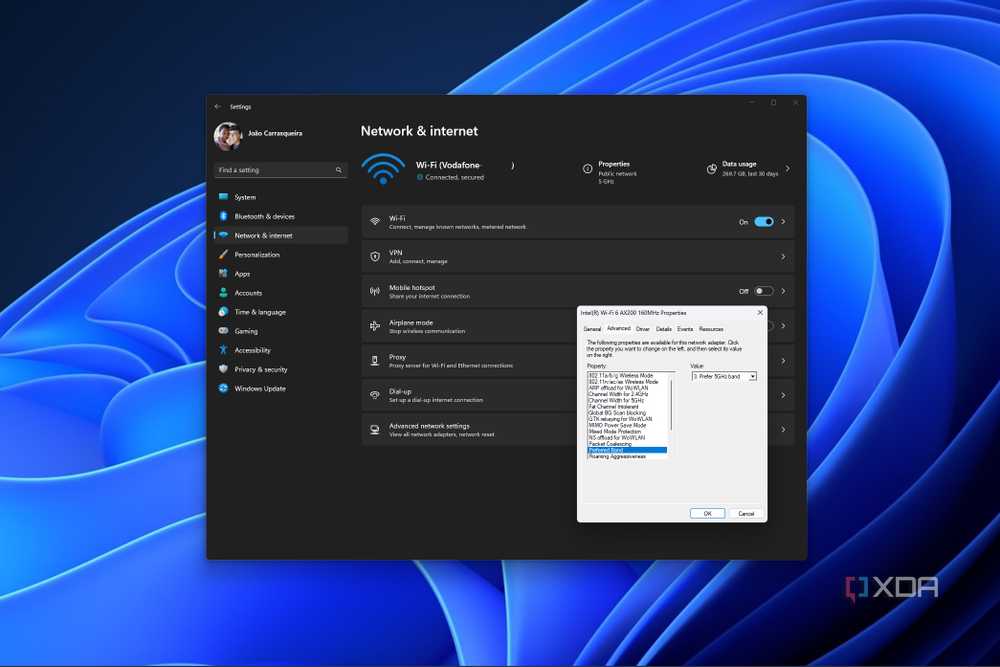
Task: Open the Time & language globe icon
Action: pos(223,312)
